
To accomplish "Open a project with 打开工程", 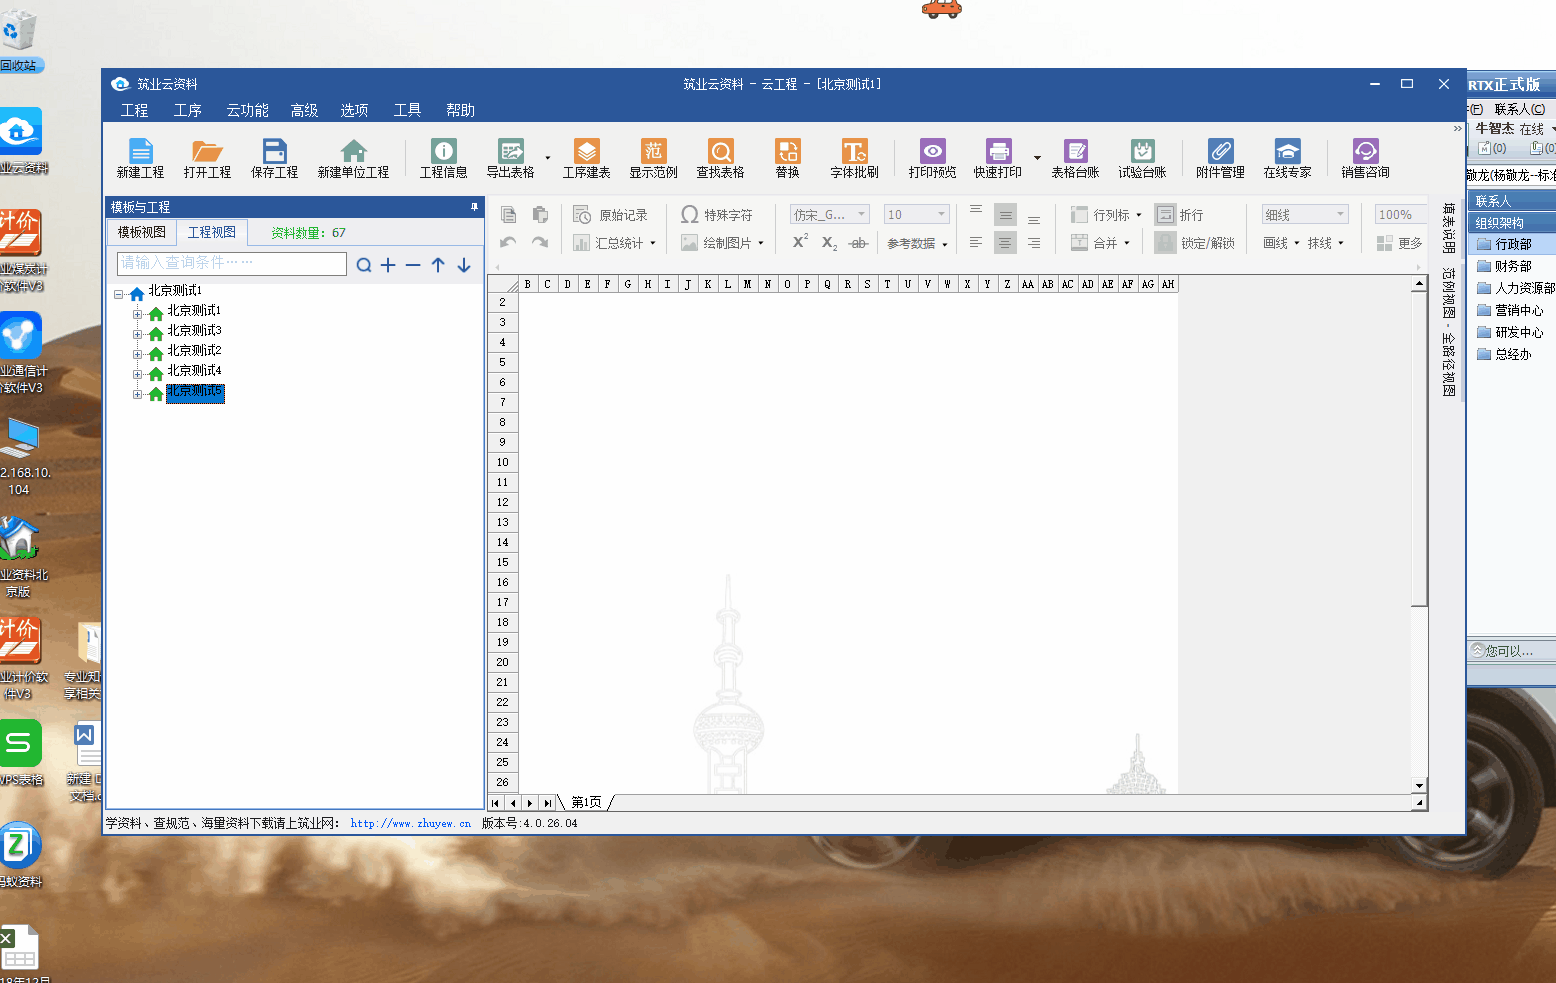I will point(207,158).
